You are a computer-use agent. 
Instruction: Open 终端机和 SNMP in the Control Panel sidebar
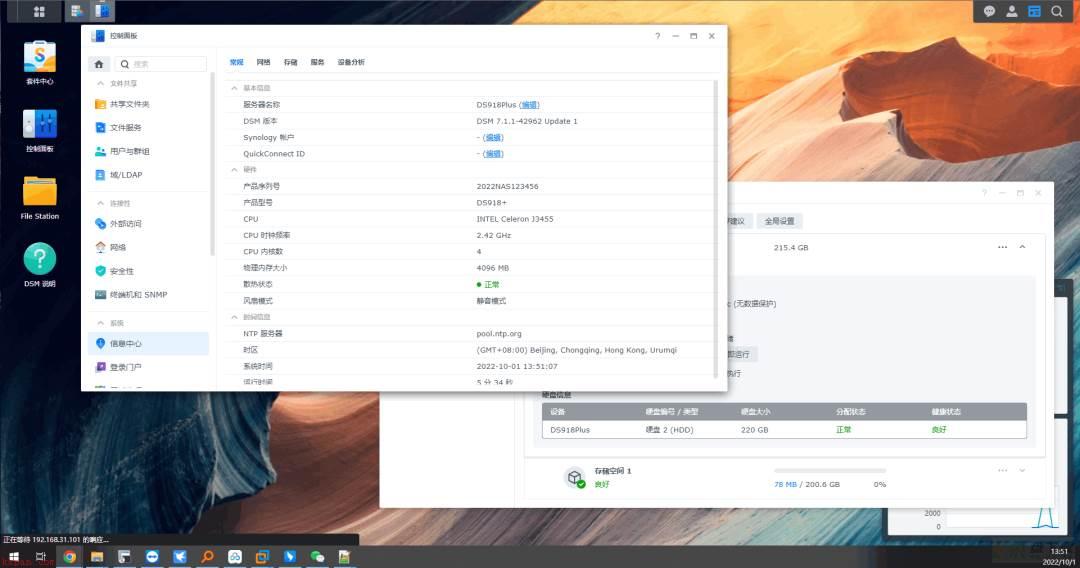coord(148,295)
